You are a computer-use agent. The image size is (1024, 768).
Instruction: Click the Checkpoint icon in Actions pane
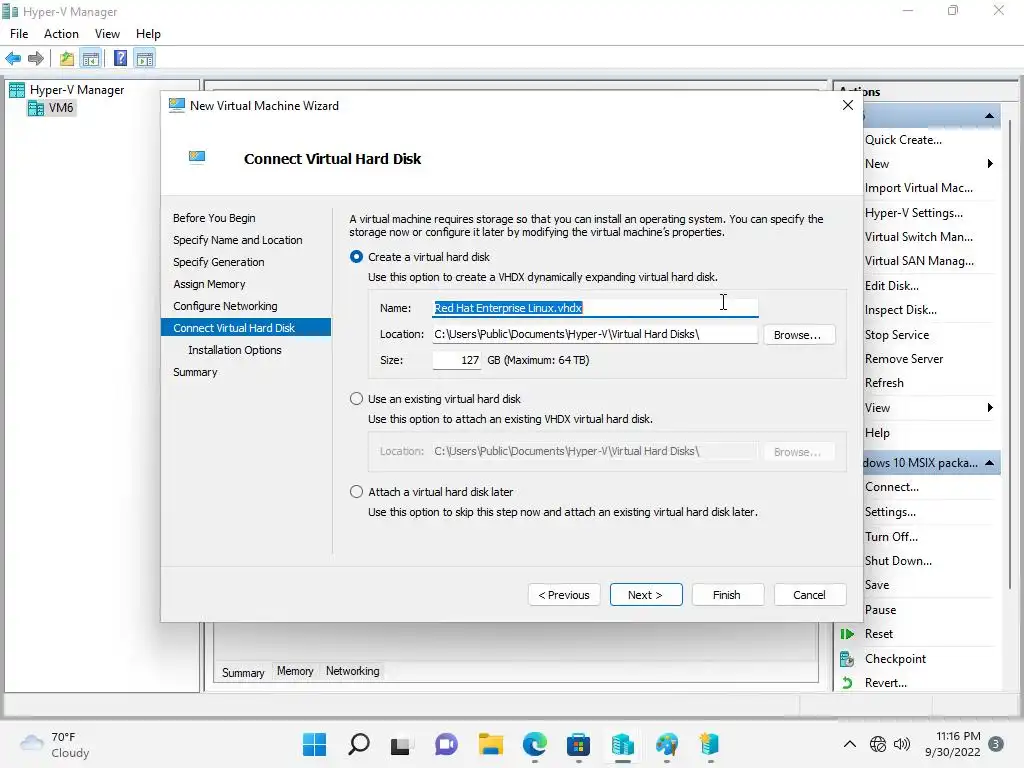point(847,659)
